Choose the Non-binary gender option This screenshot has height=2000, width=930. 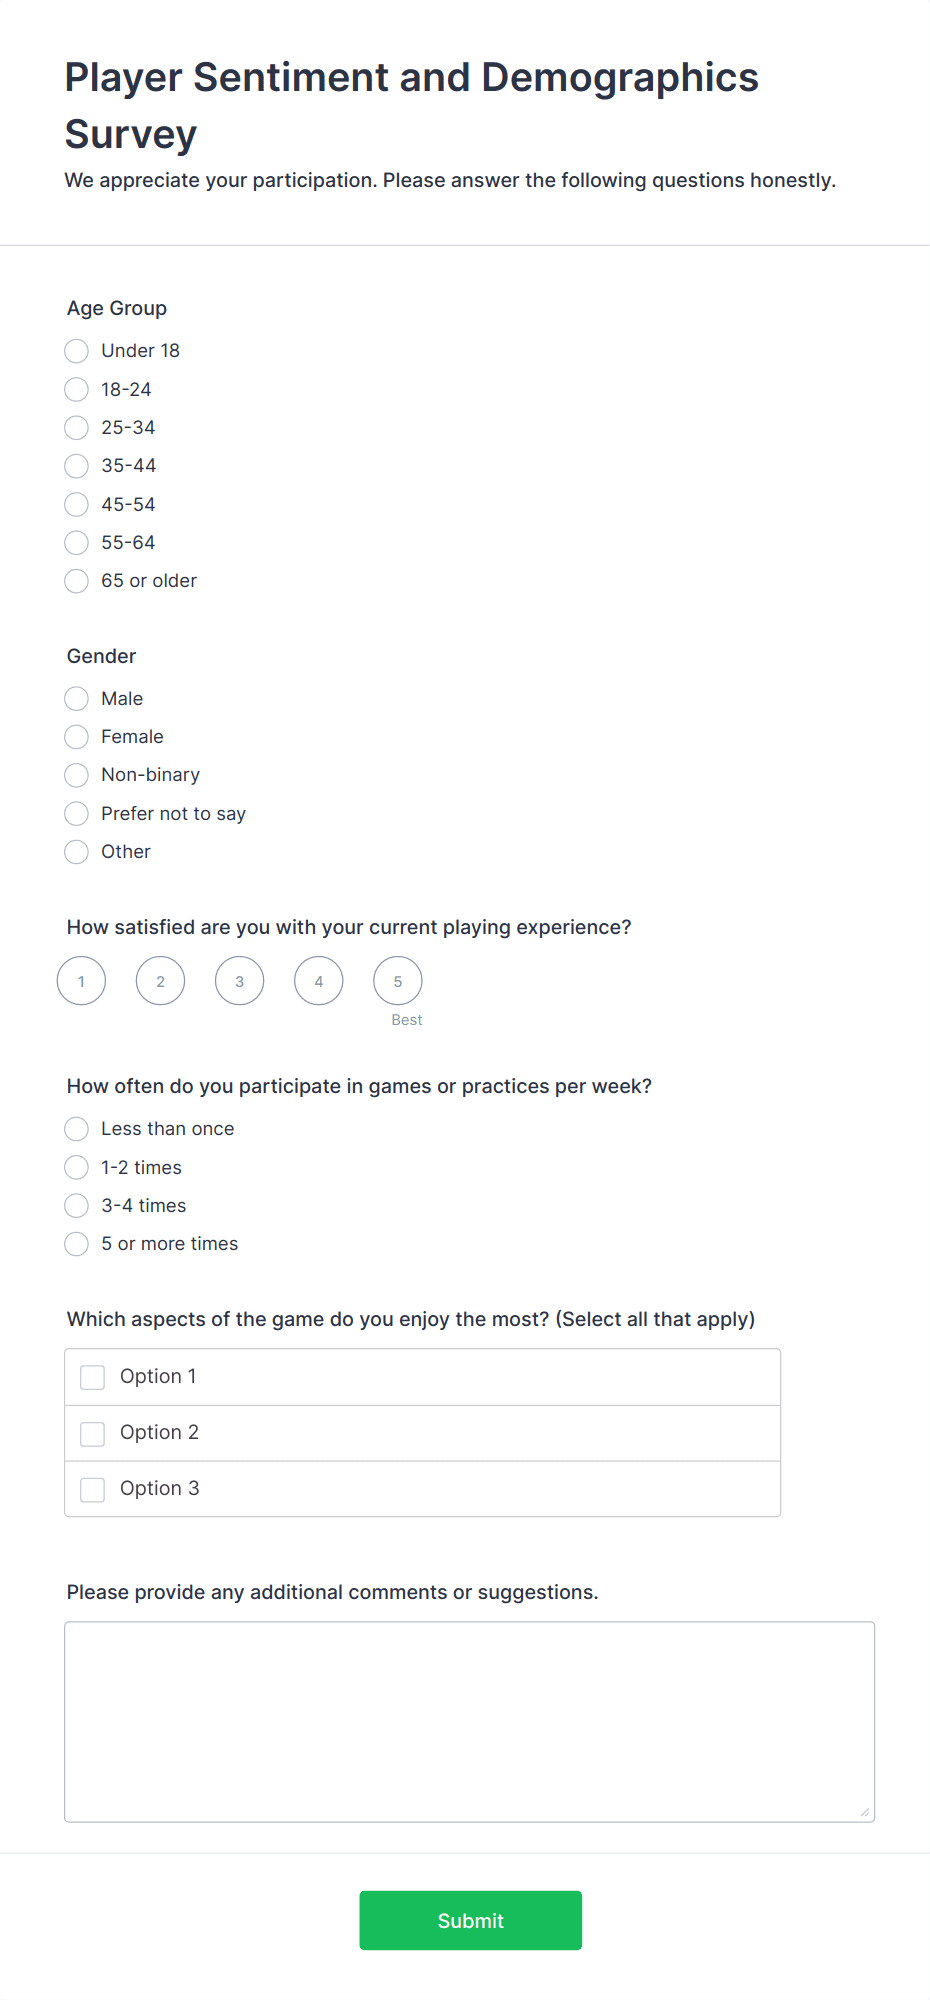point(77,775)
